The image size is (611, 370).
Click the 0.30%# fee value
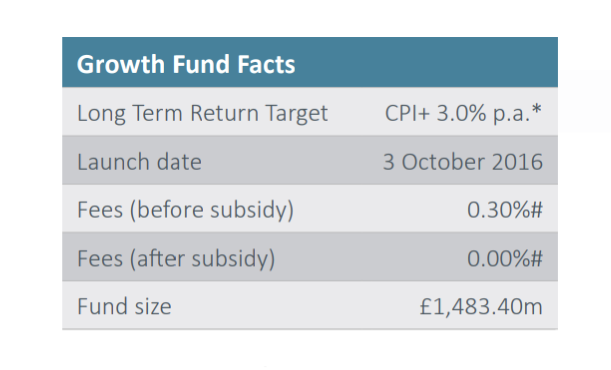505,210
